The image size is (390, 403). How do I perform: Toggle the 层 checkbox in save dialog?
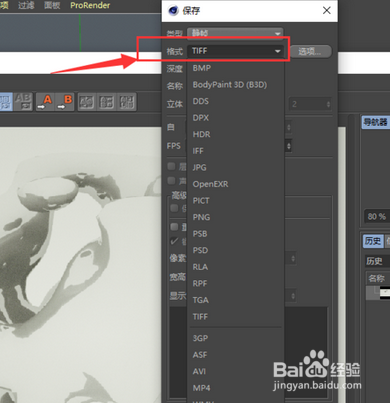coord(171,166)
